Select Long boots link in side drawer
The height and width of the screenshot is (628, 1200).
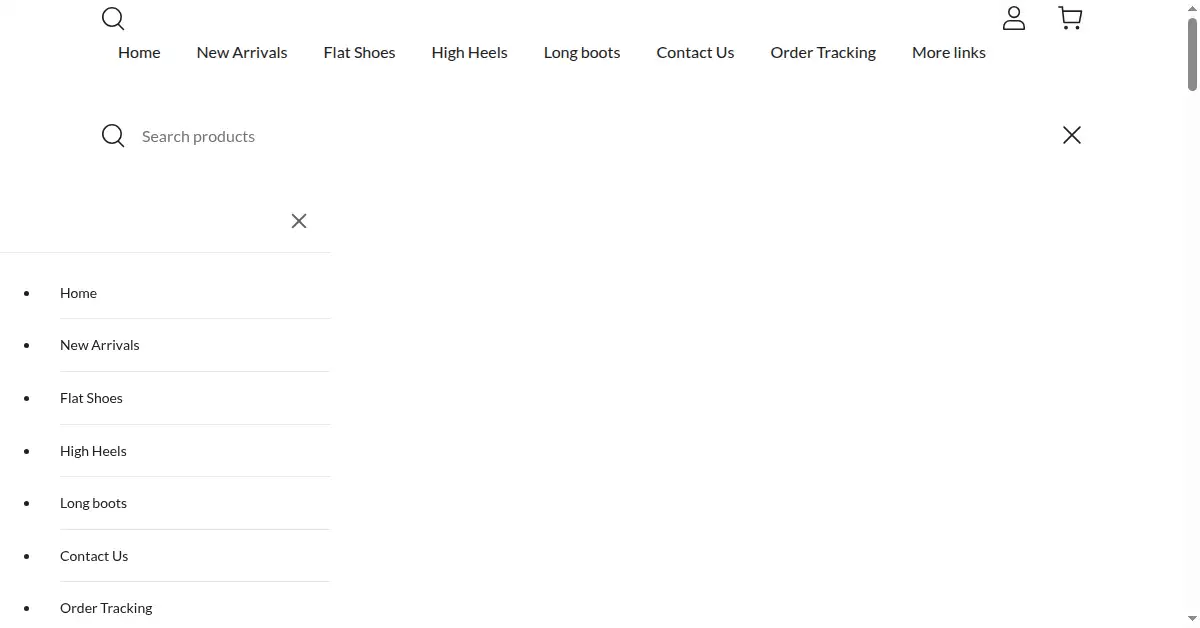click(93, 503)
